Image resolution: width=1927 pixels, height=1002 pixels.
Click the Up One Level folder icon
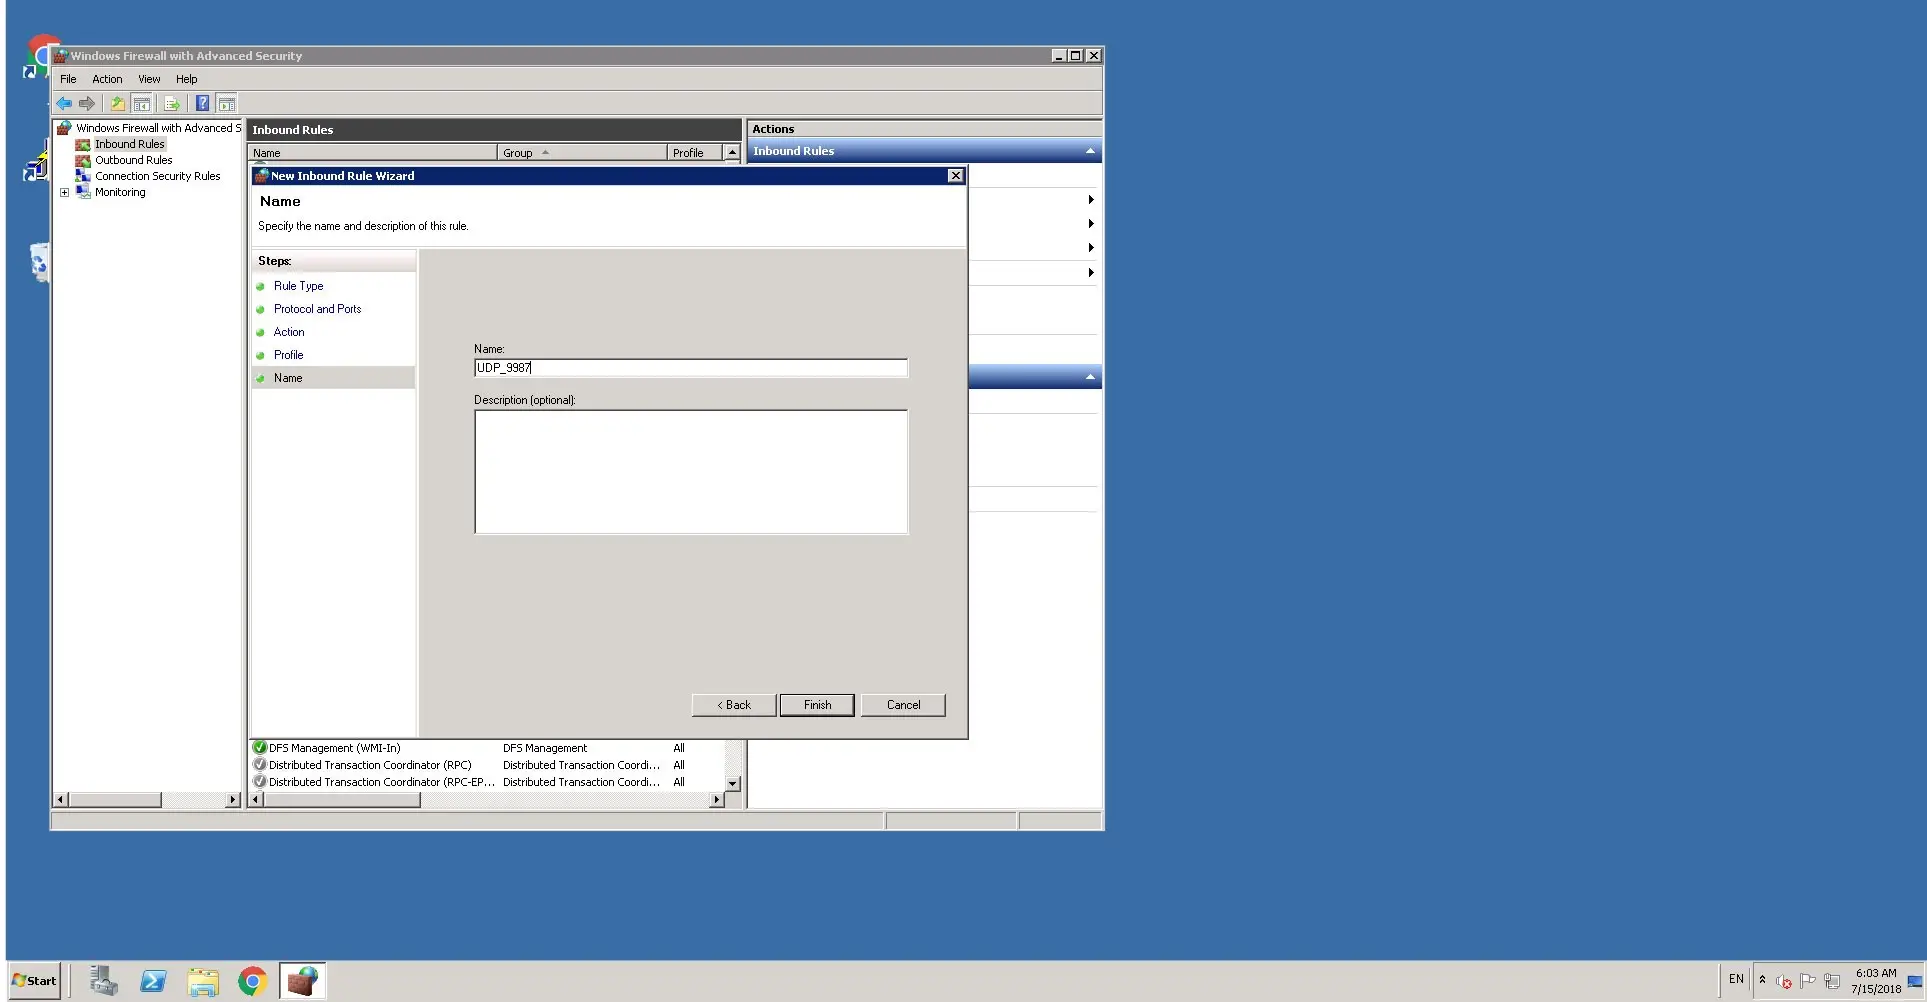coord(118,103)
